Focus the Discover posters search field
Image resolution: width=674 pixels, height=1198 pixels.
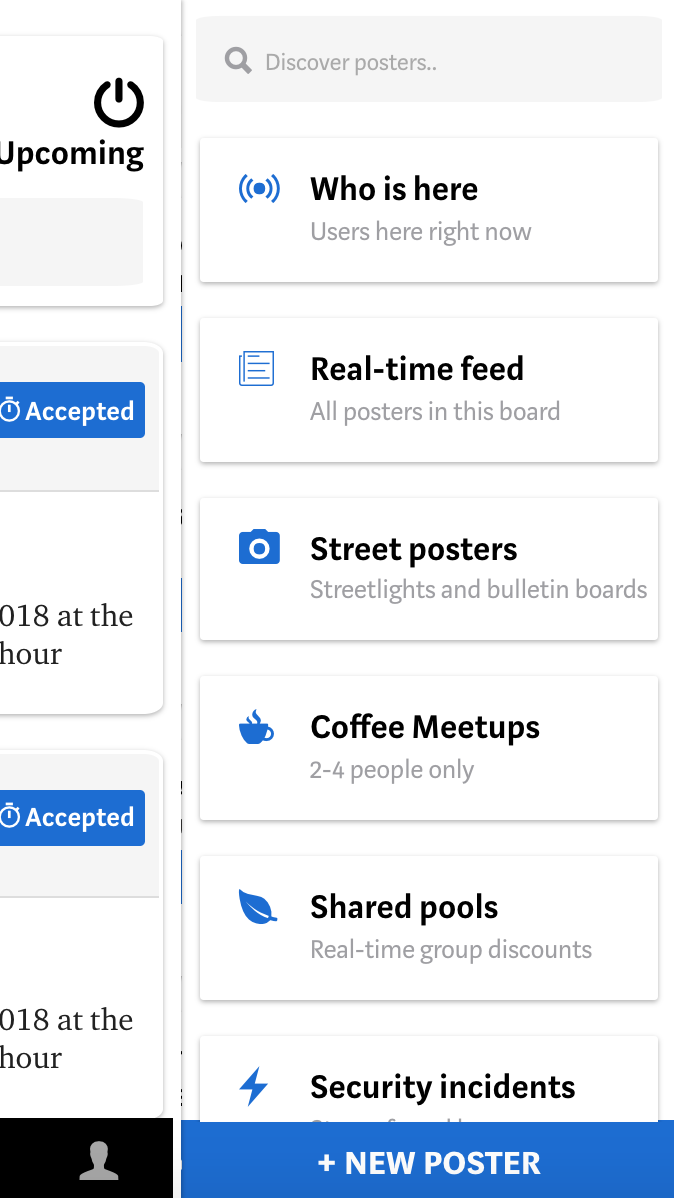pyautogui.click(x=429, y=61)
